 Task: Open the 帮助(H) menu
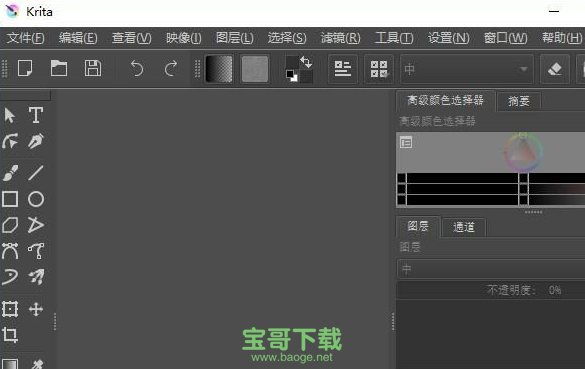[562, 38]
